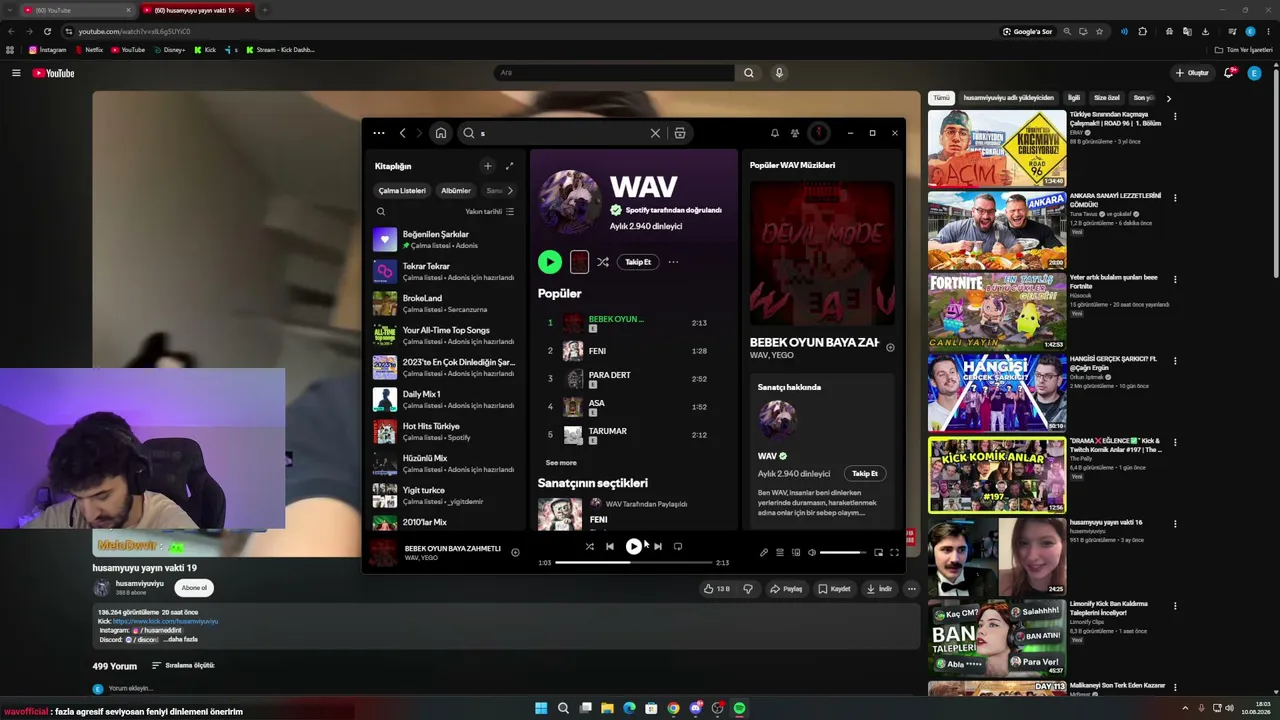Expand the Kitaplığın library panel to full view
This screenshot has width=1280, height=720.
point(509,166)
